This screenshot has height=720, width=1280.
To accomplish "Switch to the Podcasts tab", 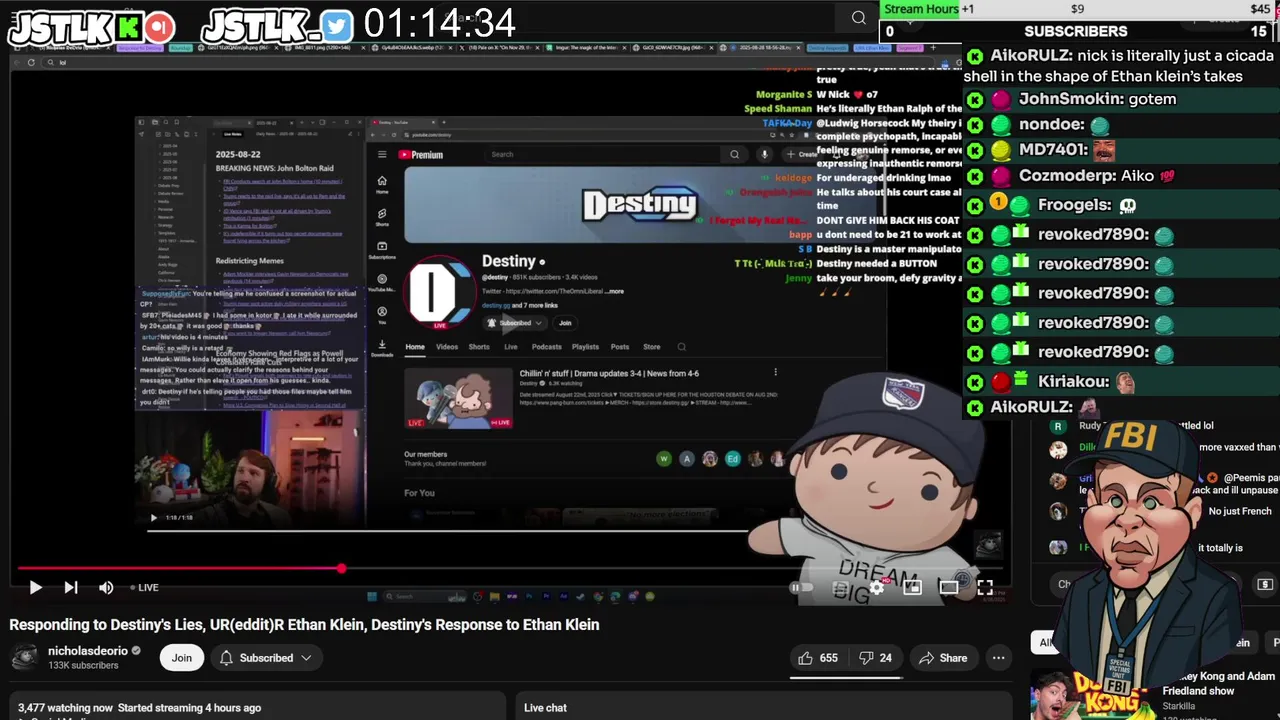I will pos(546,347).
